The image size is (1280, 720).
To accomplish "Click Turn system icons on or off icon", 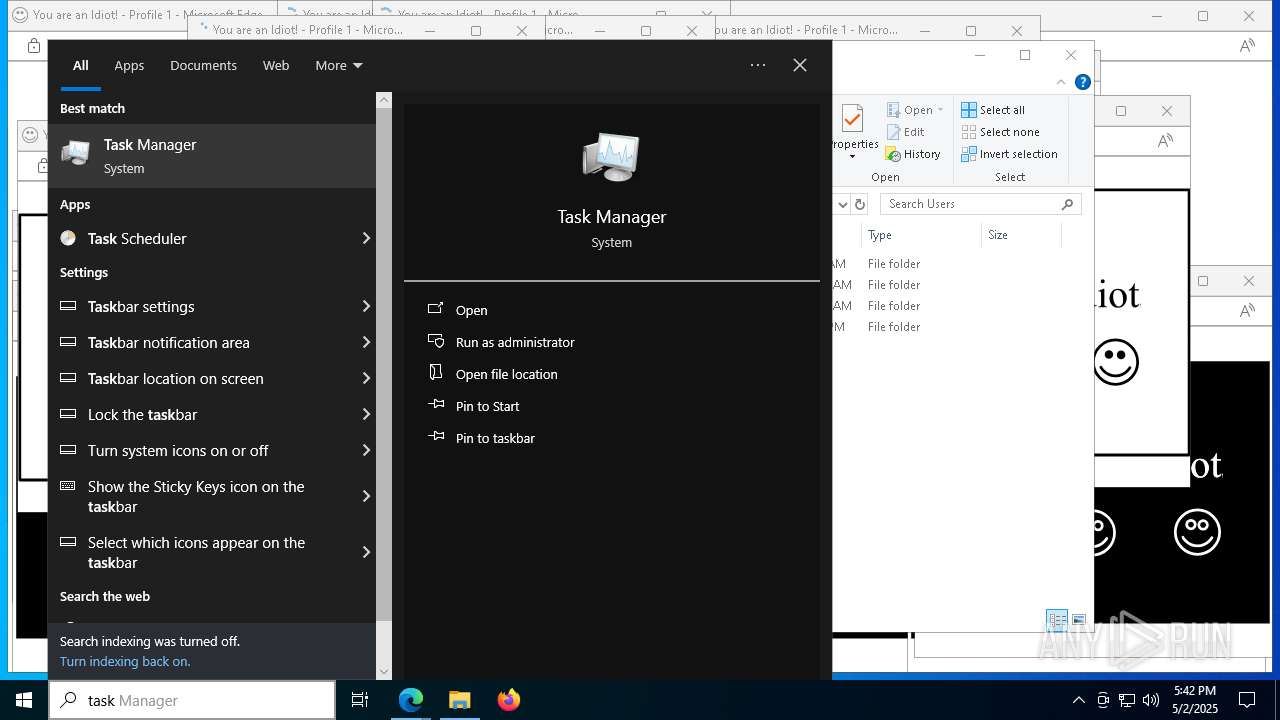I will (68, 450).
